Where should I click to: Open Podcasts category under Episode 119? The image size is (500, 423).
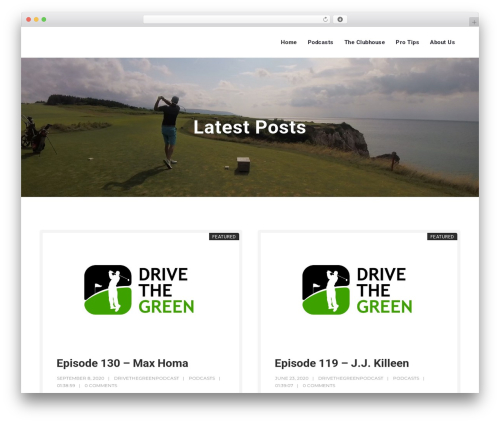click(406, 378)
